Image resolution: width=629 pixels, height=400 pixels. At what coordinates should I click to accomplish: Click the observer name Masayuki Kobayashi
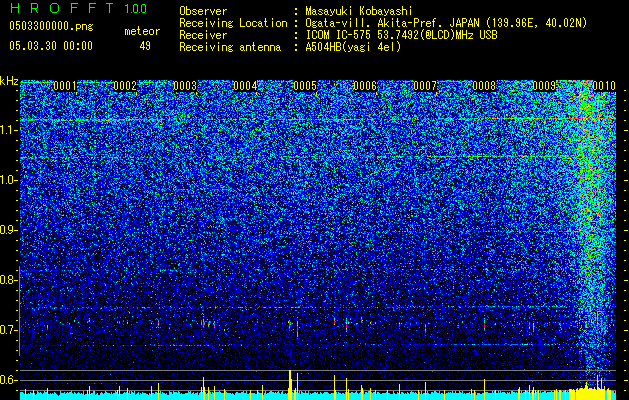[x=359, y=12]
